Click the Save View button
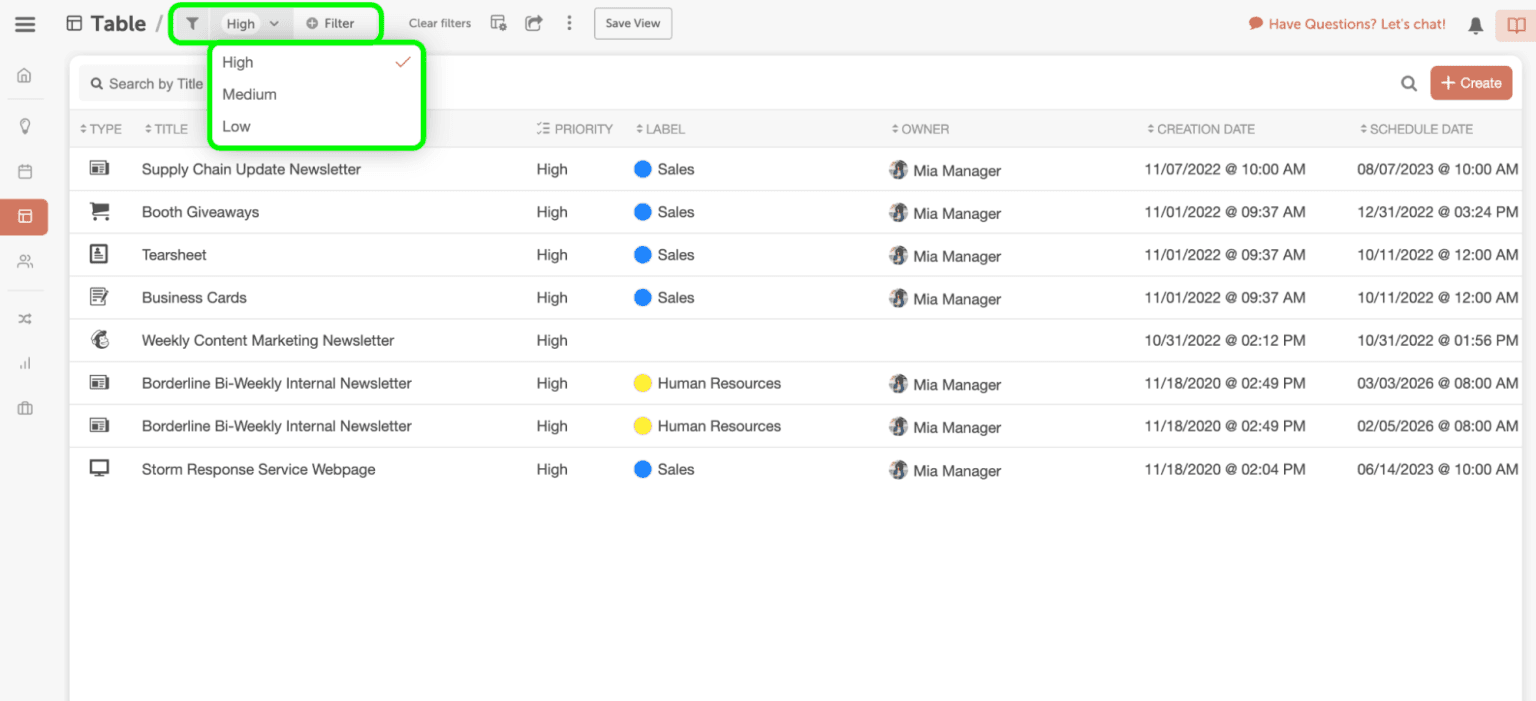Image resolution: width=1536 pixels, height=701 pixels. [x=632, y=24]
